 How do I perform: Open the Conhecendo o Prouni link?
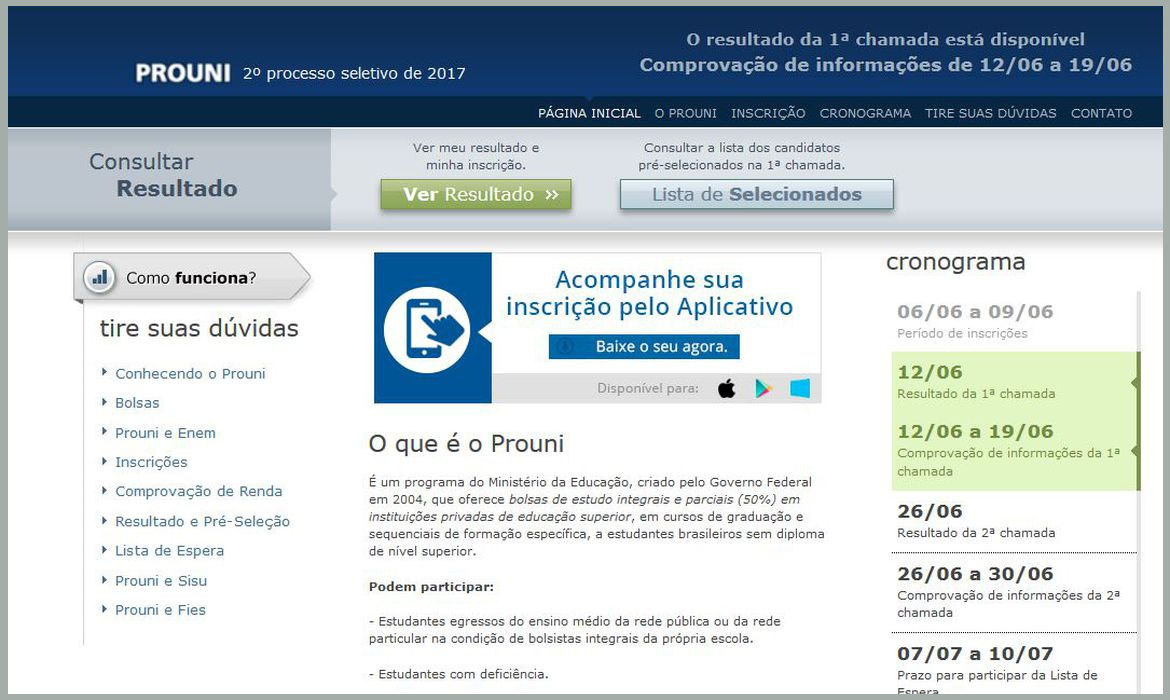pyautogui.click(x=190, y=374)
